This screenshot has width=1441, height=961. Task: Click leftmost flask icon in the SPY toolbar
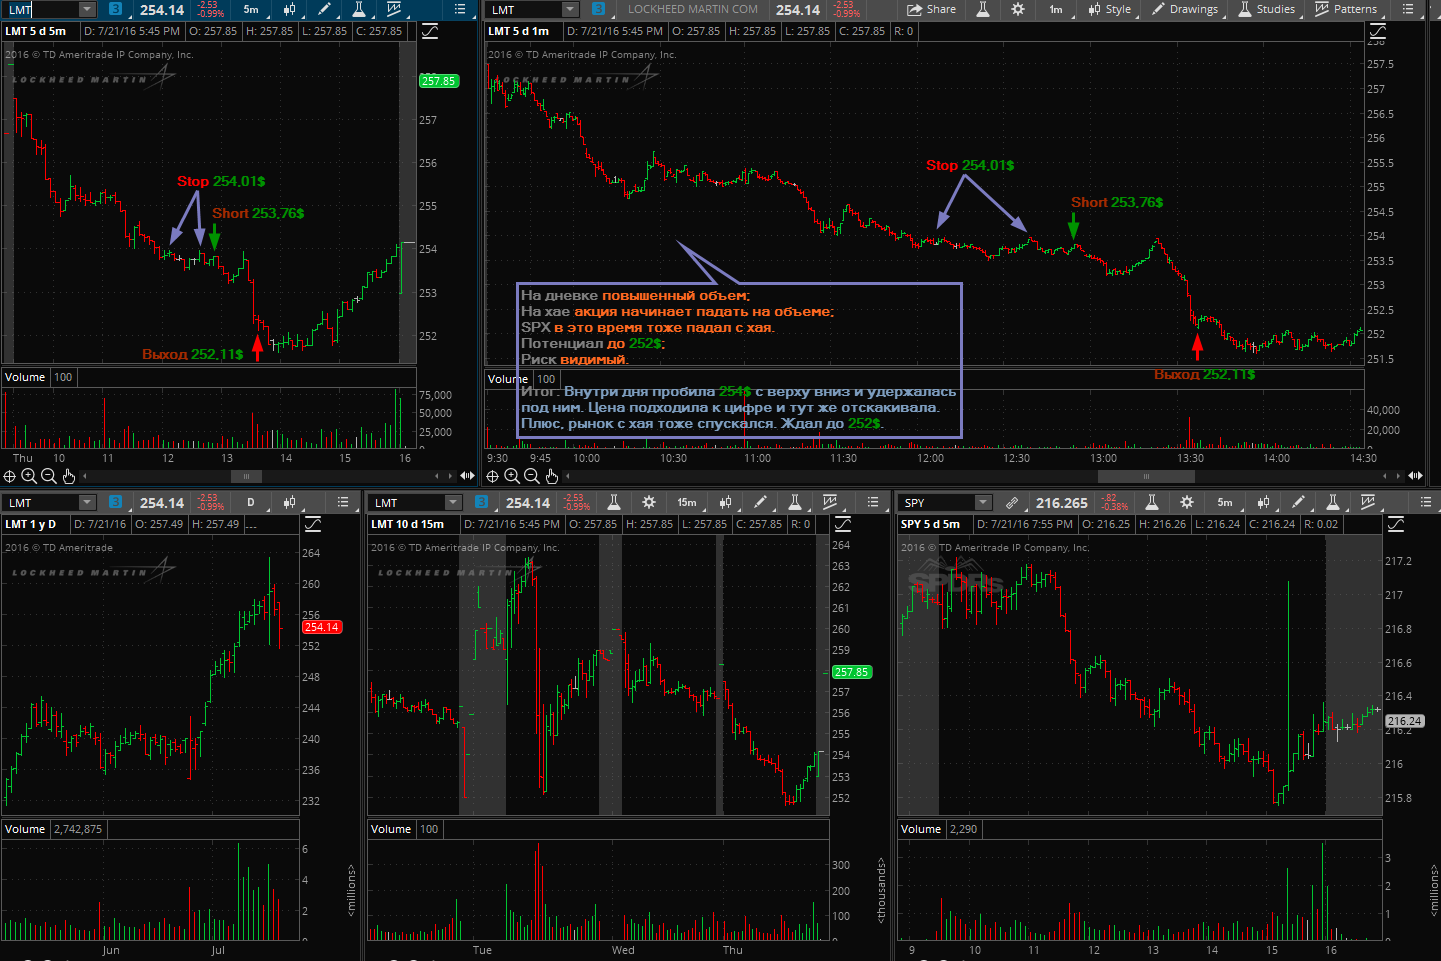pos(1152,502)
